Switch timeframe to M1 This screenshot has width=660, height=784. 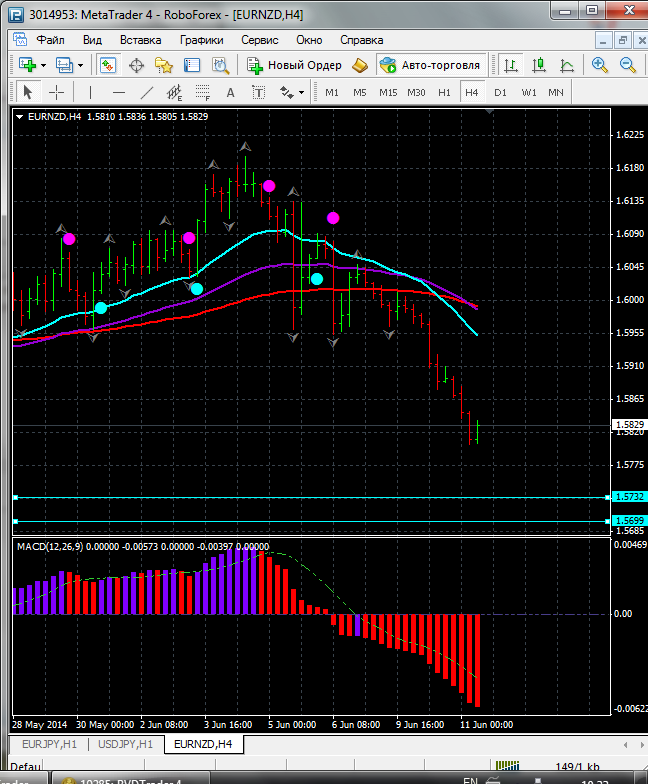332,92
